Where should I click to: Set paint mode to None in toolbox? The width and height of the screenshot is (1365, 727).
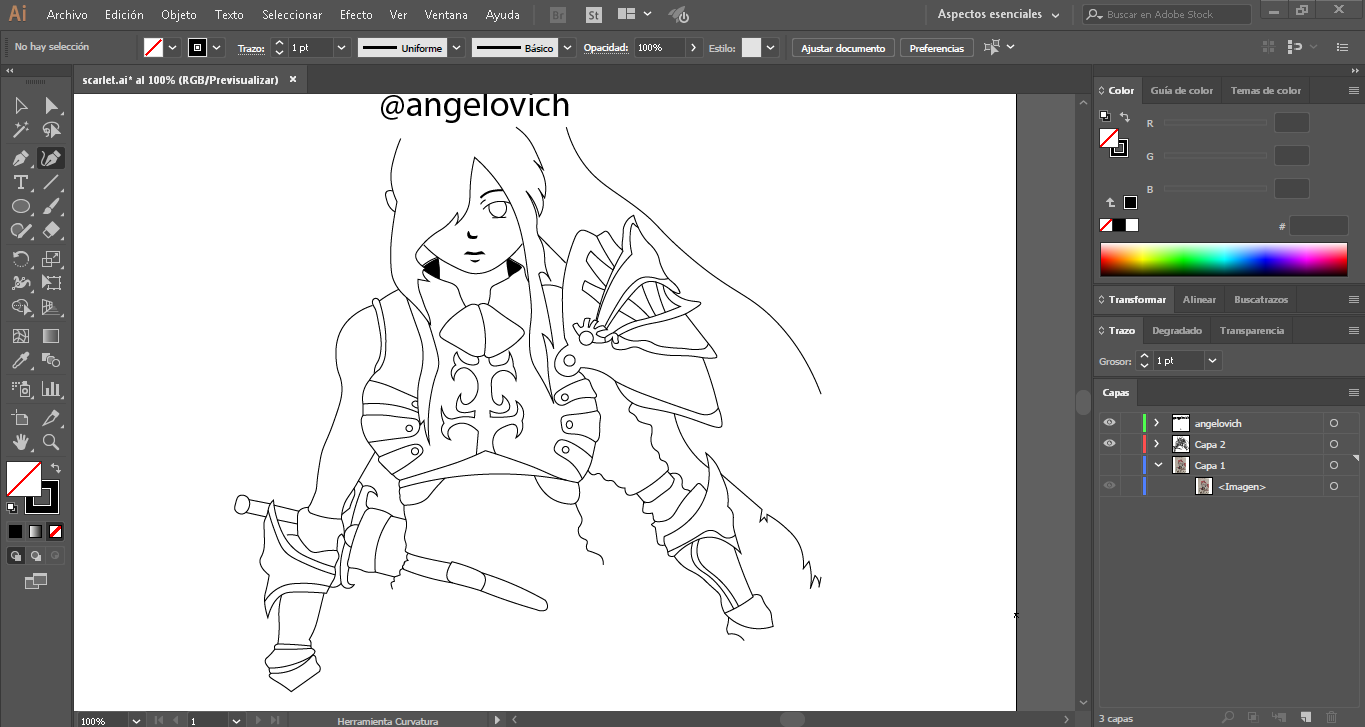coord(56,531)
